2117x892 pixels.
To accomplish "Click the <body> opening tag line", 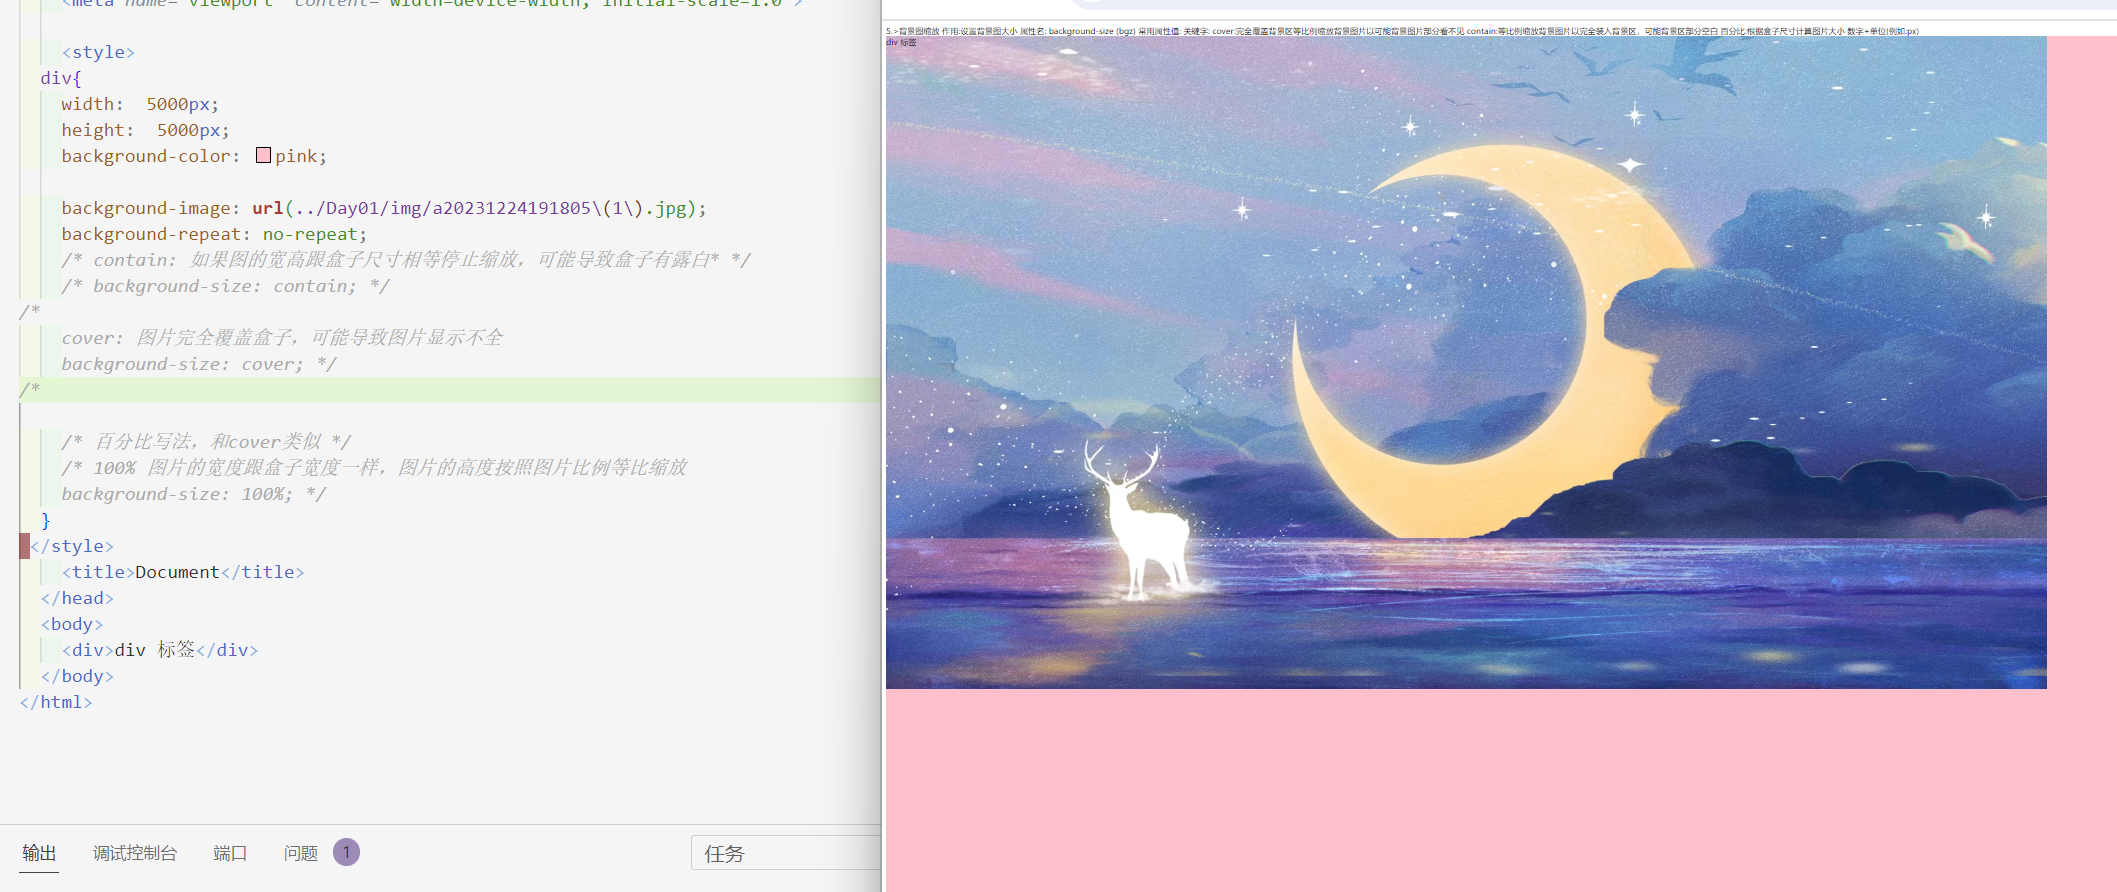I will [72, 624].
